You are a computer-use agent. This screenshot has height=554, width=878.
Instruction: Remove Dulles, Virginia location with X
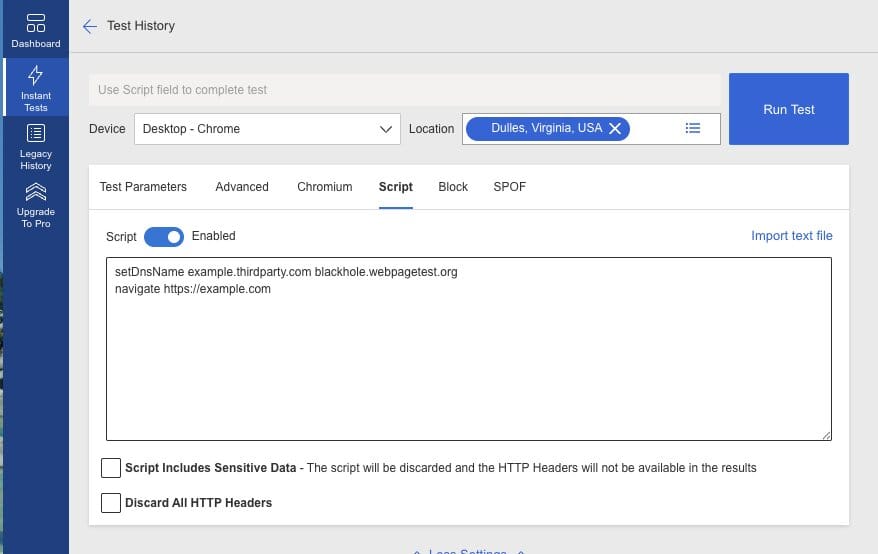[x=615, y=129]
